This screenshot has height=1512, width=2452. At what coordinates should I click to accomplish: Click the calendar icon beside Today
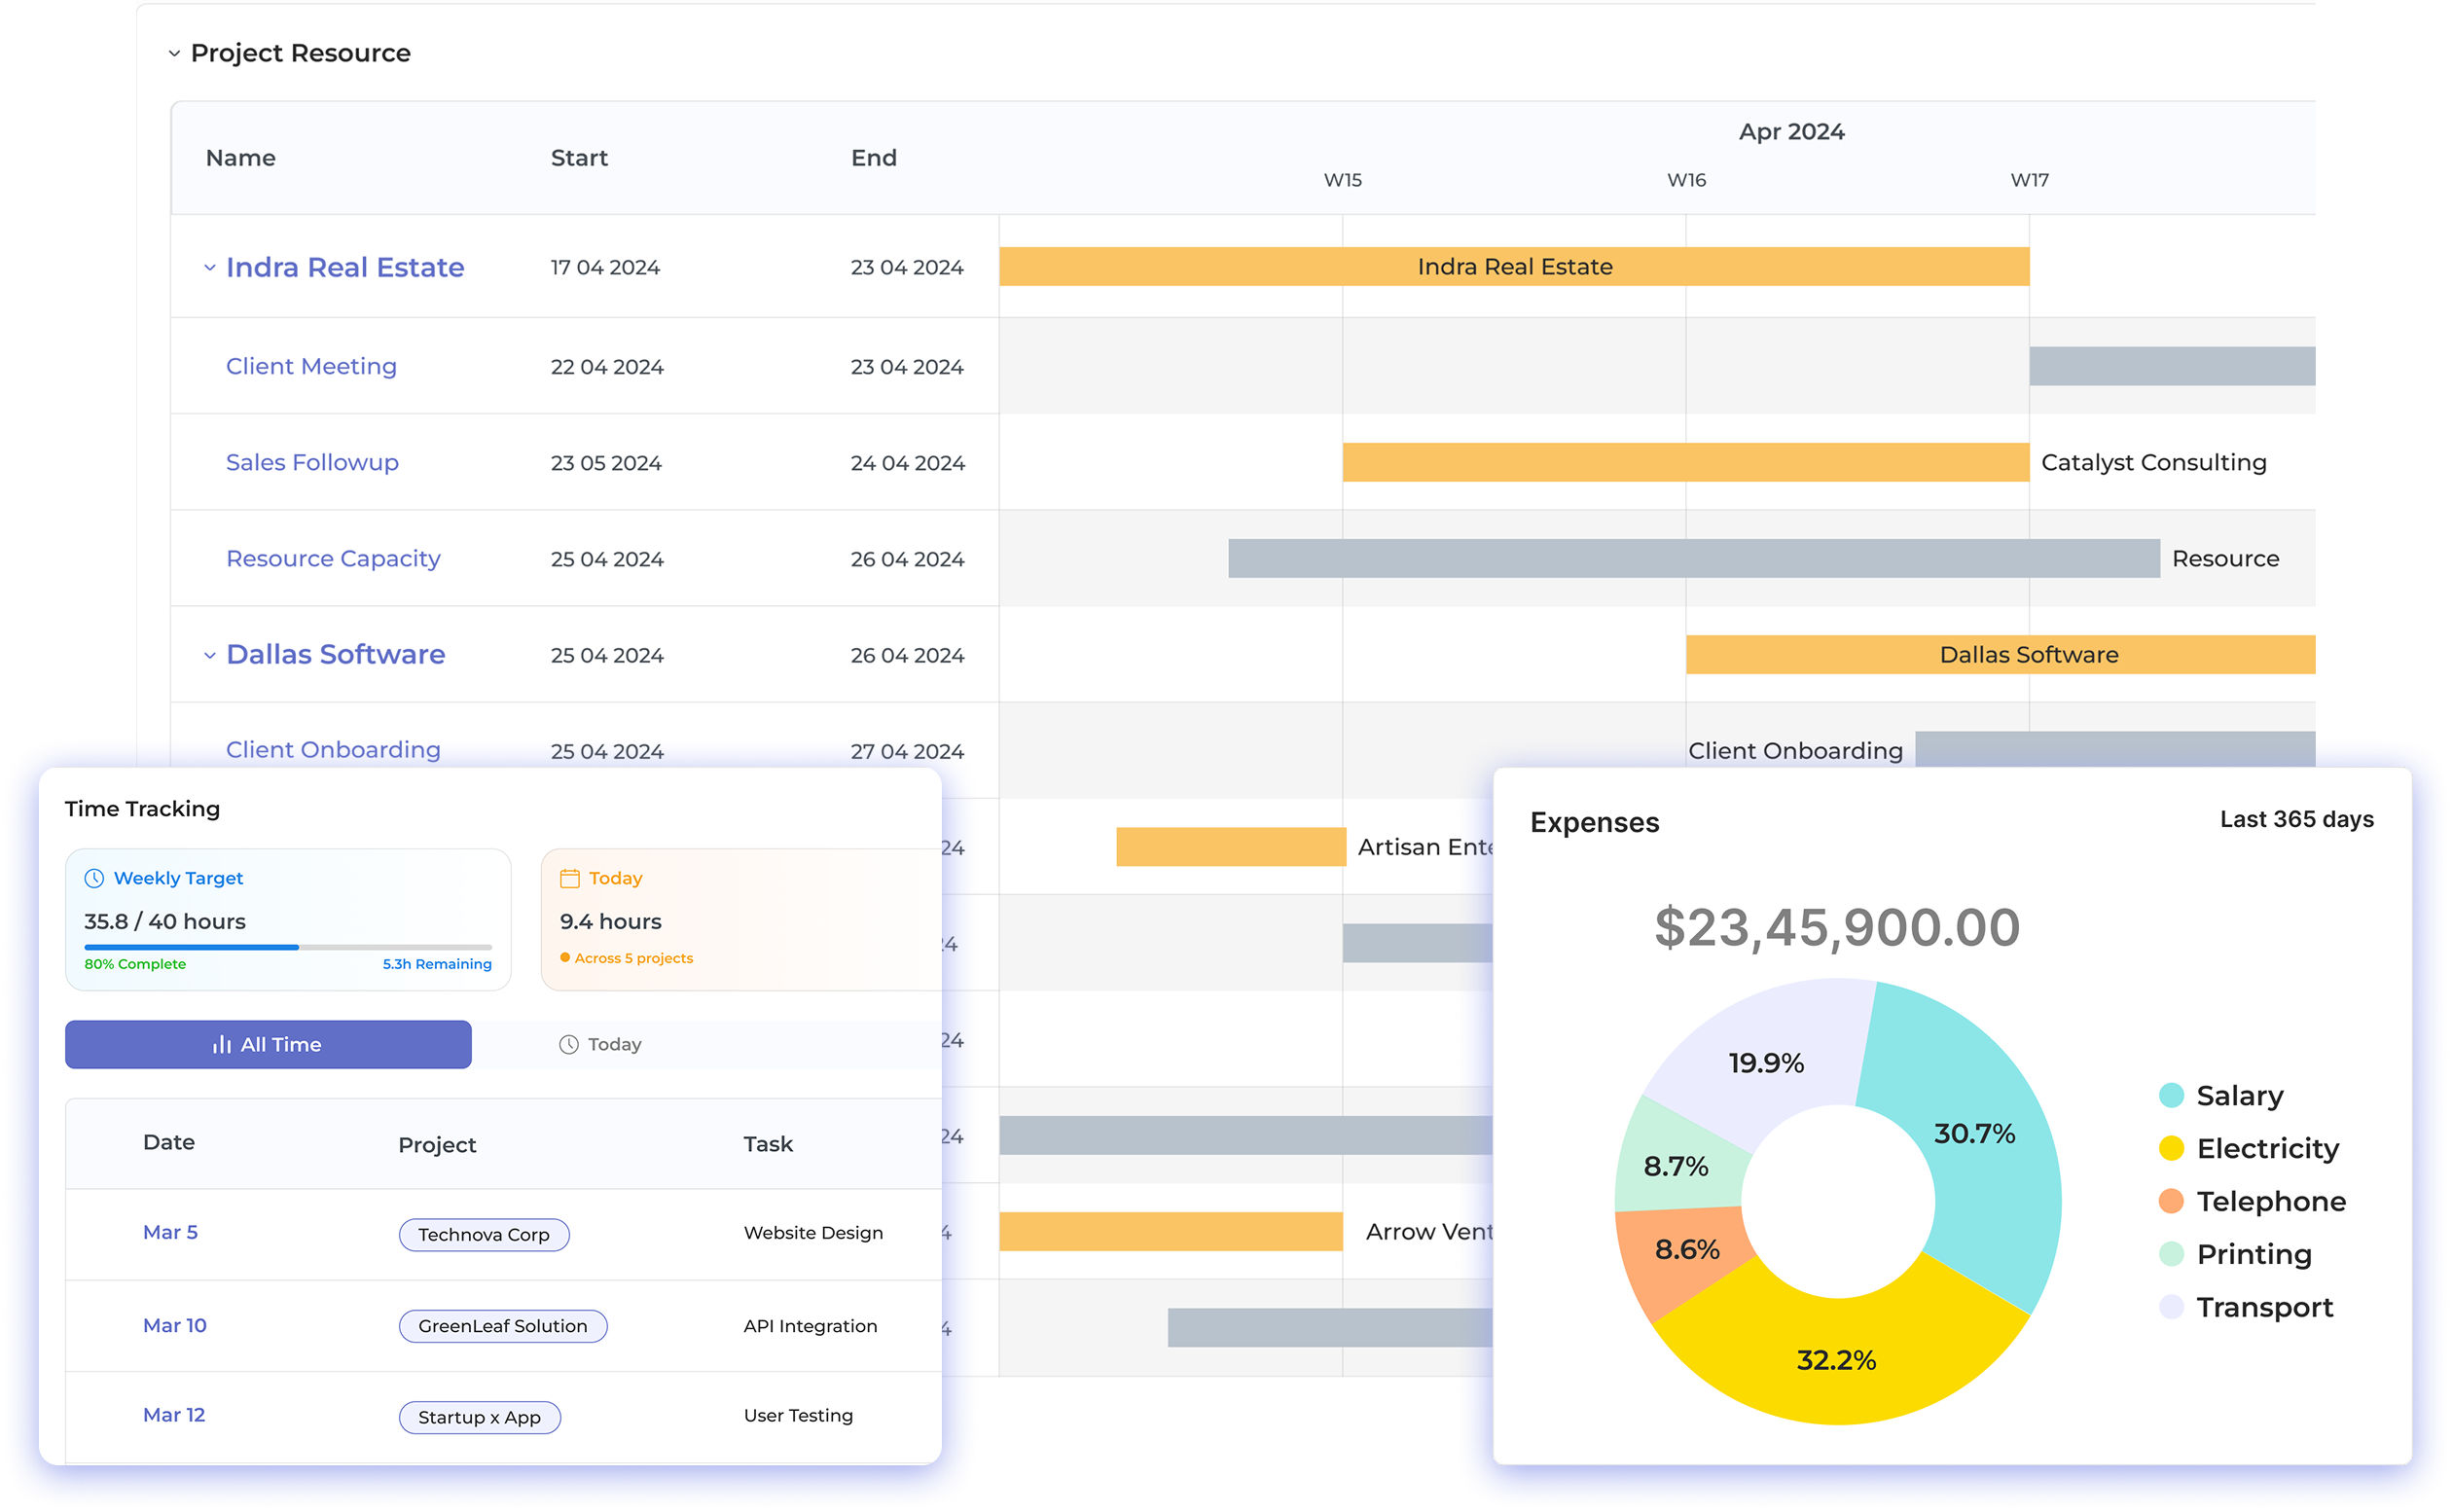pos(569,877)
